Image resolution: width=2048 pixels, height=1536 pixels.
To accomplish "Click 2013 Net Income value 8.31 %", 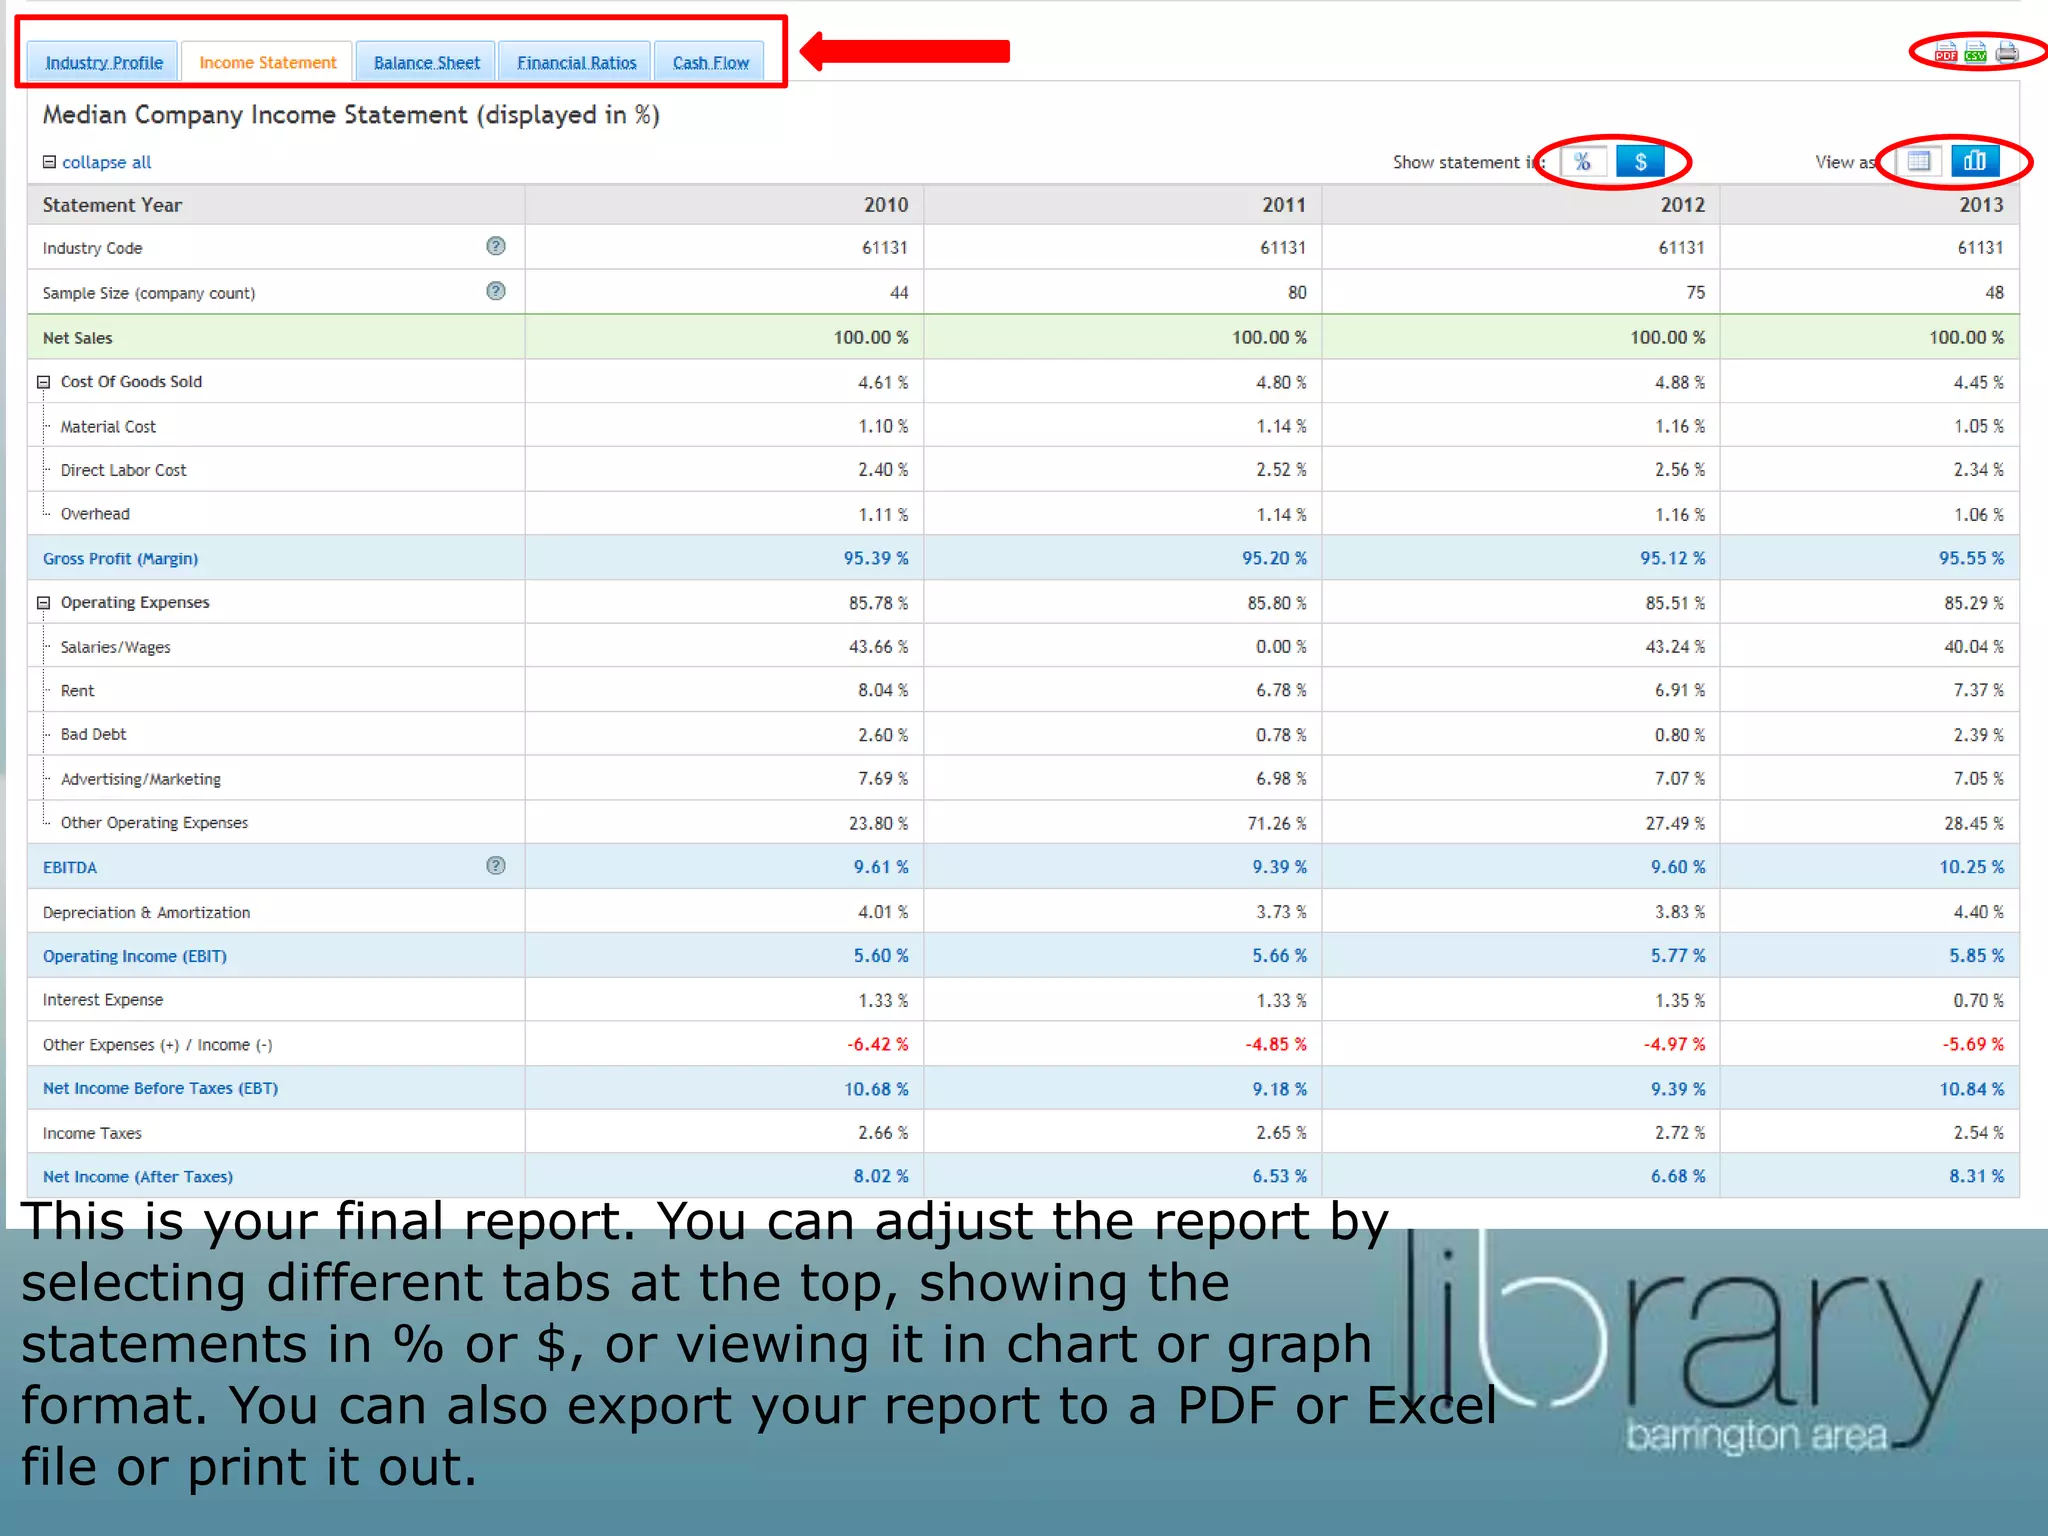I will click(x=1976, y=1177).
